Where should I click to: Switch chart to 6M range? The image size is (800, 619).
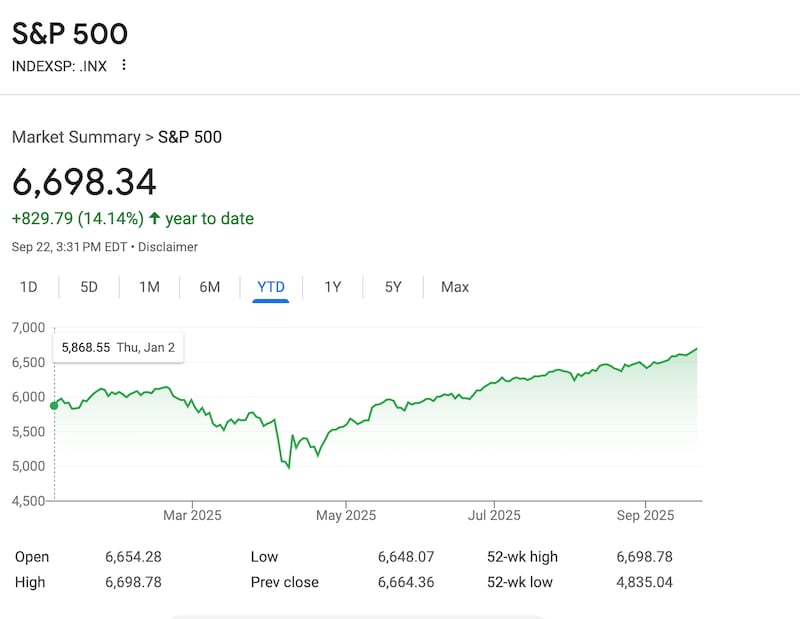pyautogui.click(x=209, y=287)
